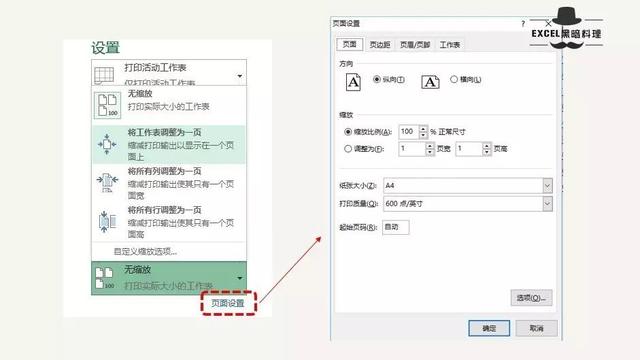Click the portrait orientation page icon
This screenshot has width=640, height=360.
353,82
